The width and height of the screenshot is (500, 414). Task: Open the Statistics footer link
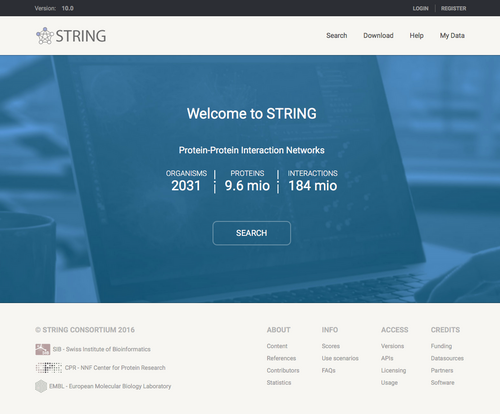(279, 383)
